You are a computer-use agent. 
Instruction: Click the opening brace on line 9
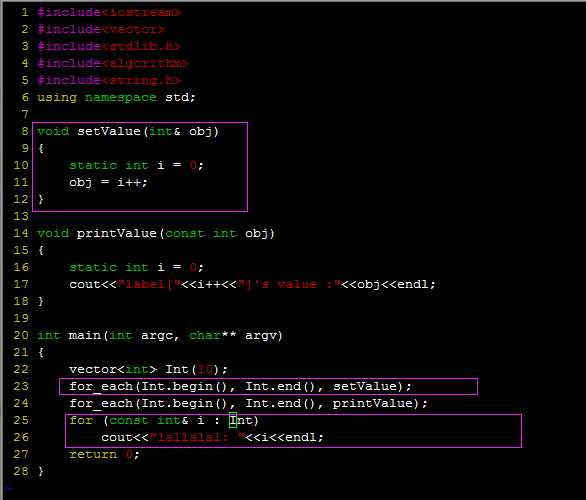(41, 148)
